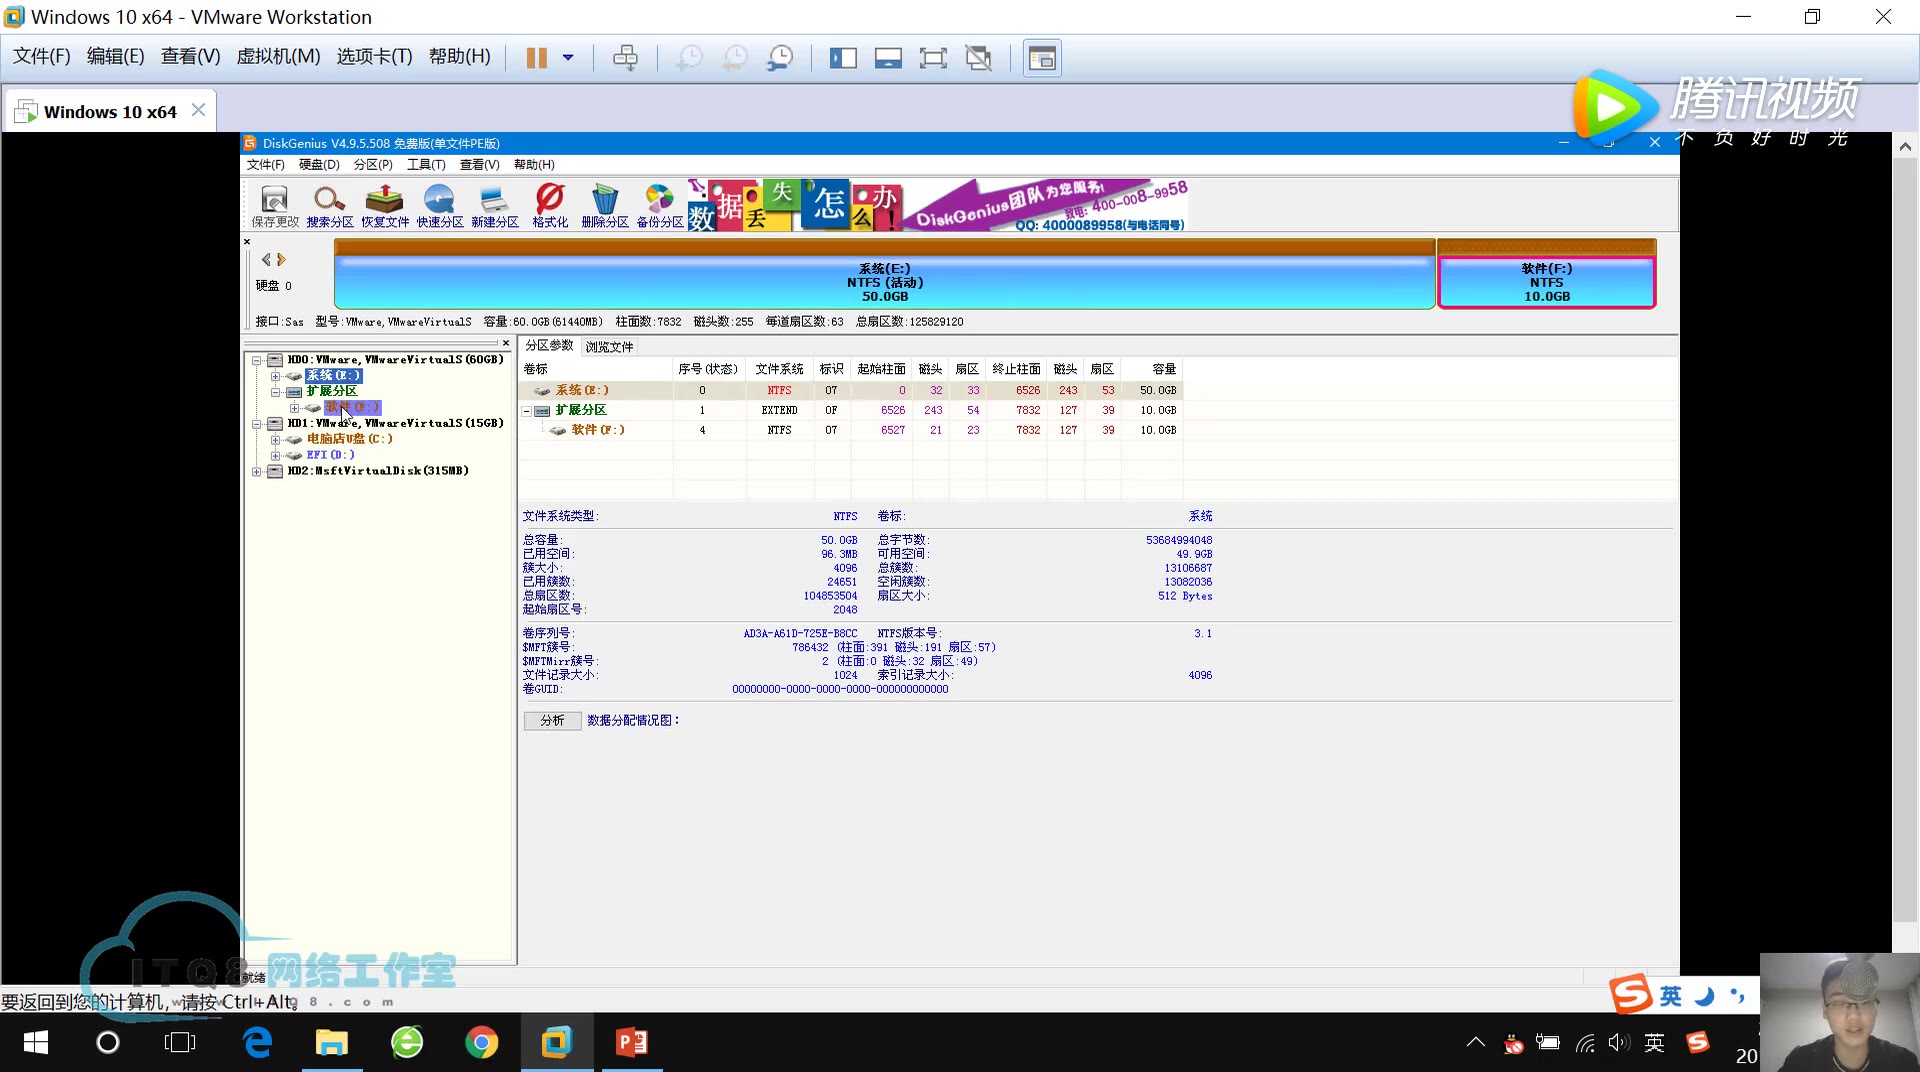Image resolution: width=1920 pixels, height=1072 pixels.
Task: Click the 格式化 format icon
Action: (x=550, y=206)
